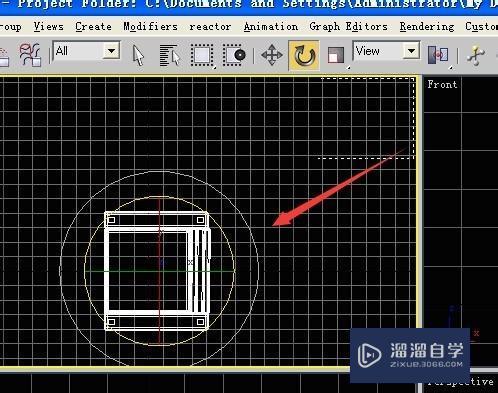Screen dimensions: 498x393
Task: Open the Animation menu
Action: coord(271,26)
